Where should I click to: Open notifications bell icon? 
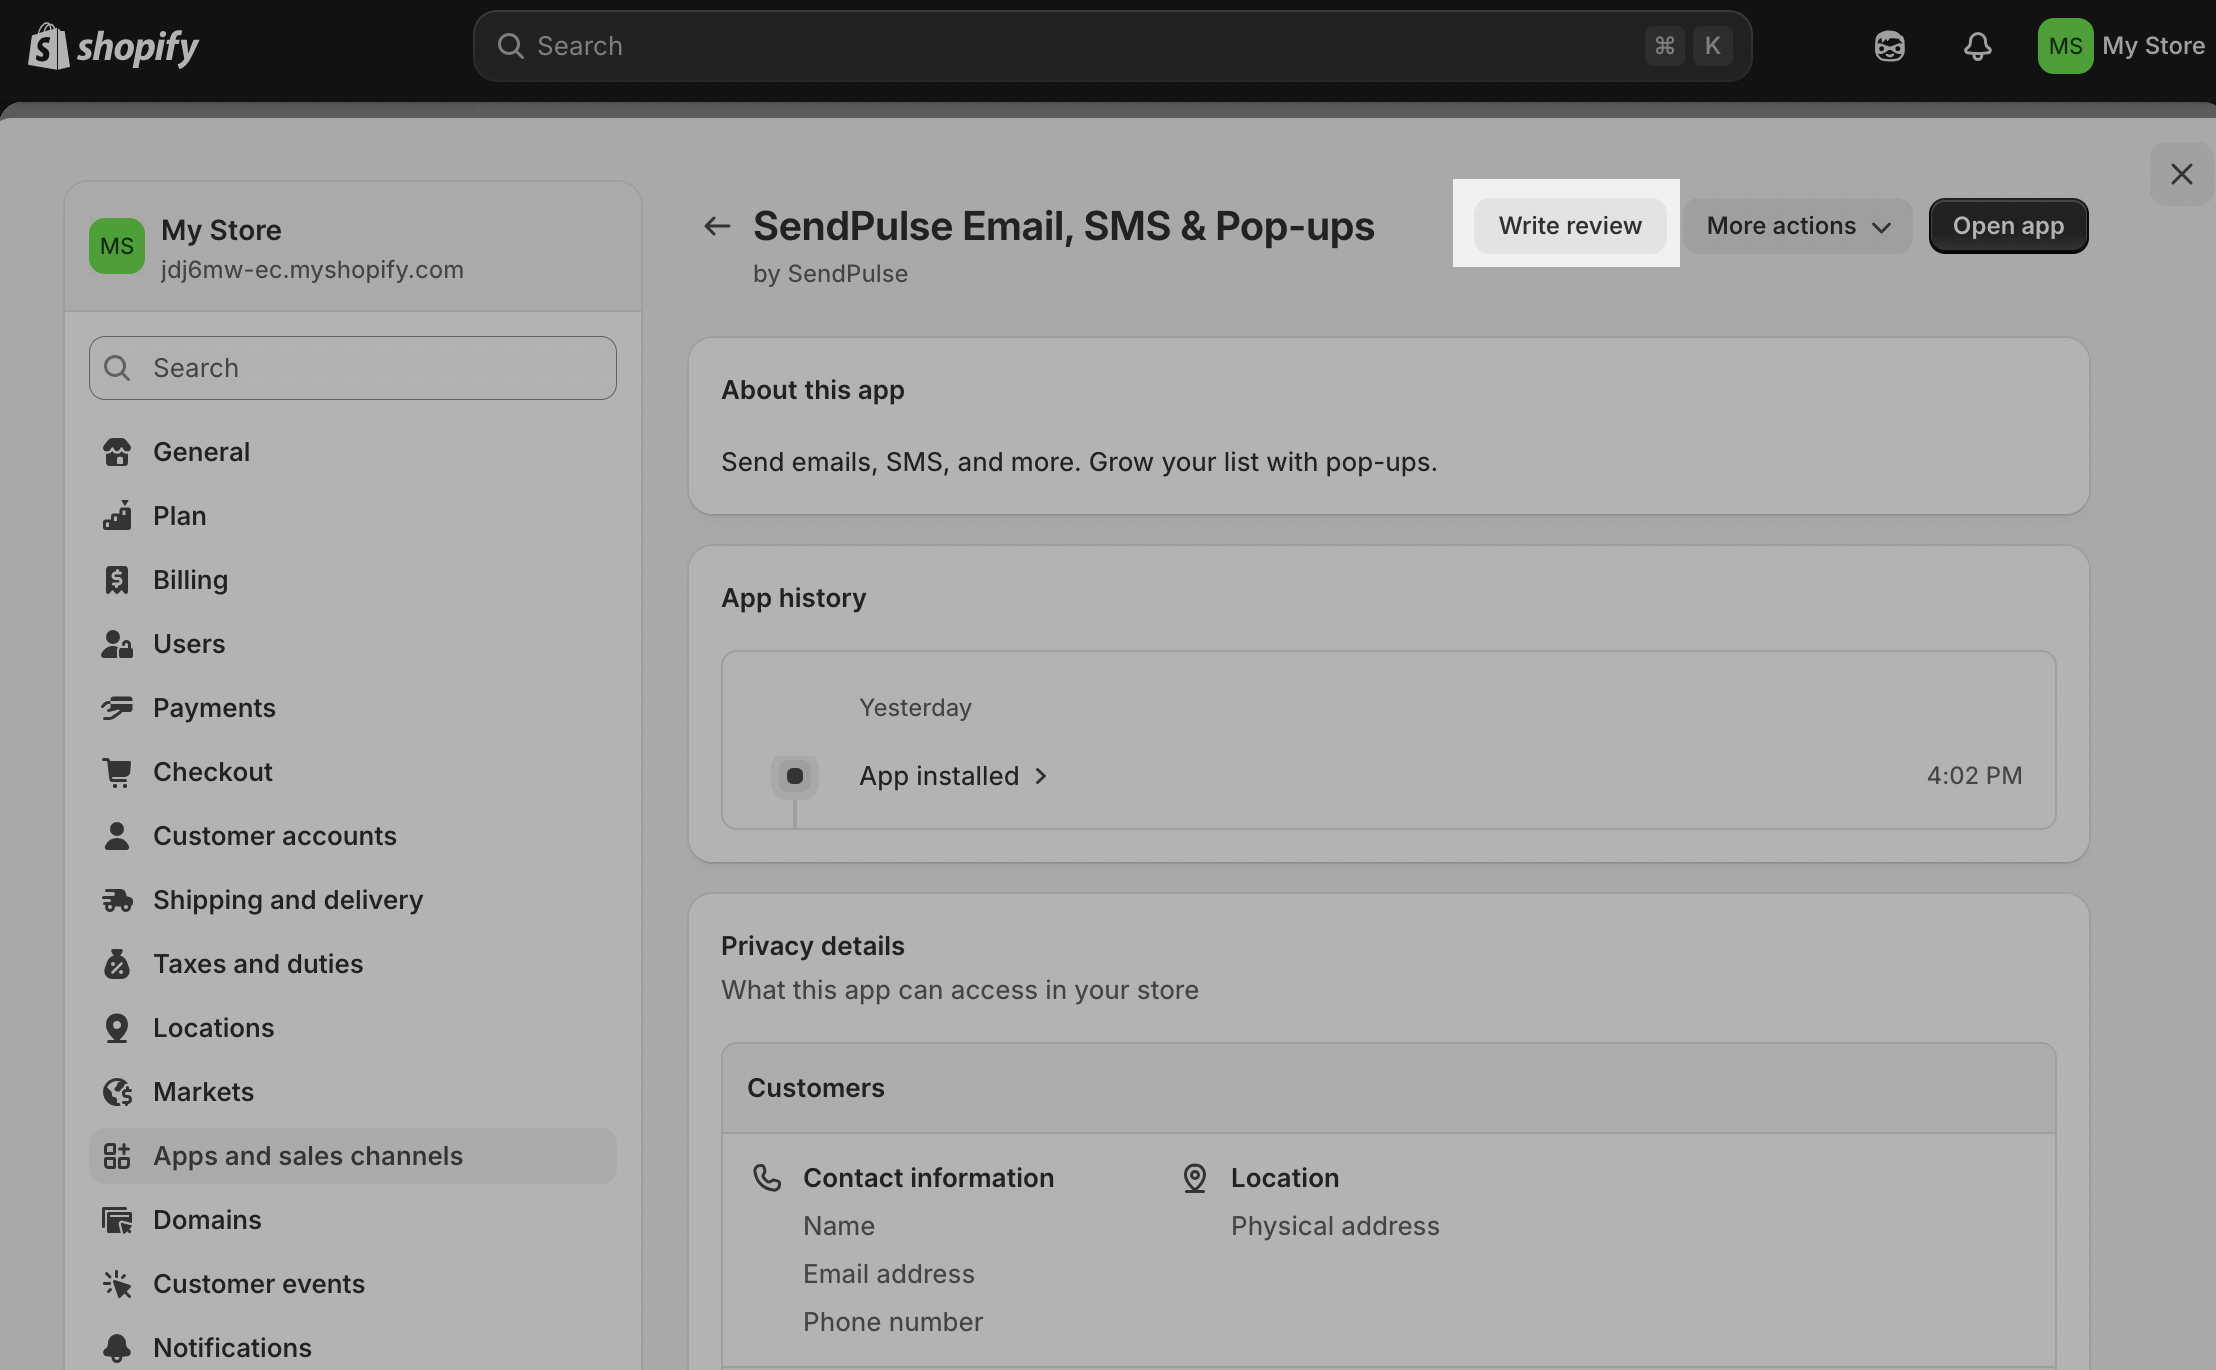pos(1977,46)
